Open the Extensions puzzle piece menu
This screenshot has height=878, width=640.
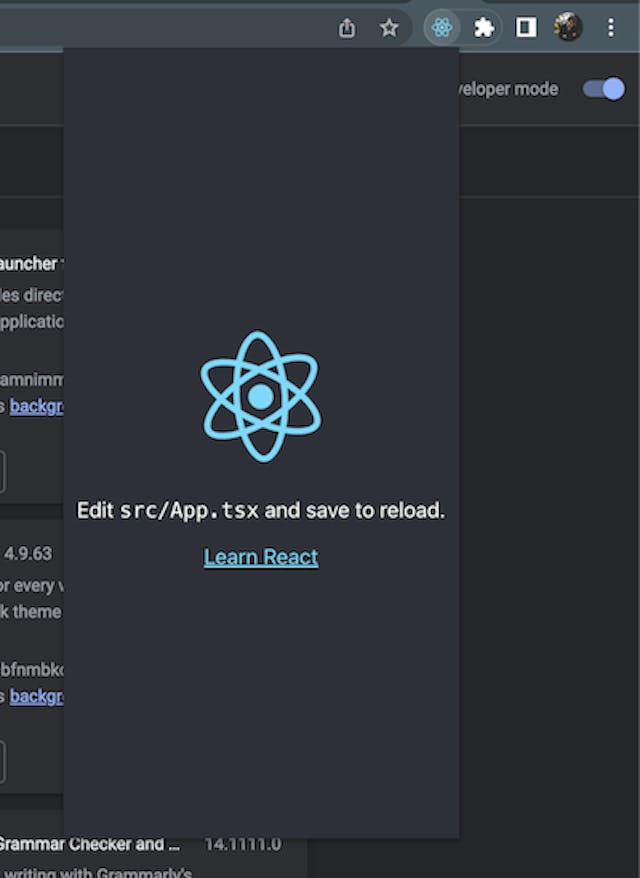click(x=484, y=28)
